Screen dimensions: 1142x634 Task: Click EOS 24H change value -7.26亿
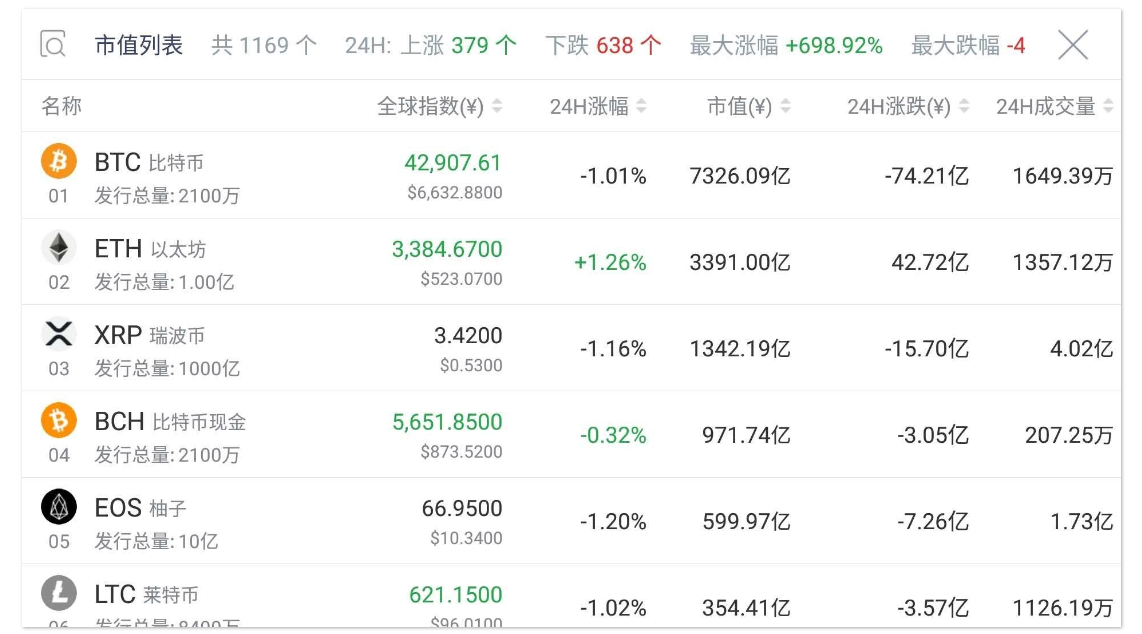pyautogui.click(x=933, y=521)
